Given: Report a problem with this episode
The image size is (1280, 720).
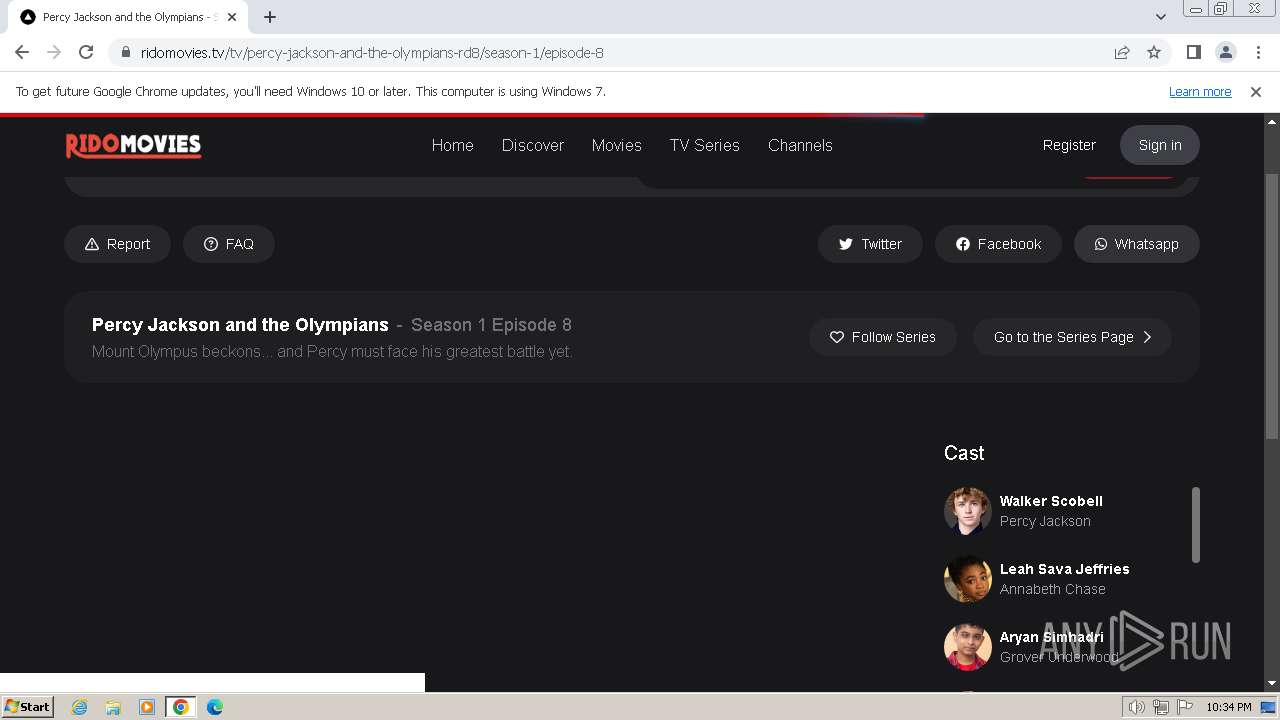Looking at the screenshot, I should pos(118,244).
